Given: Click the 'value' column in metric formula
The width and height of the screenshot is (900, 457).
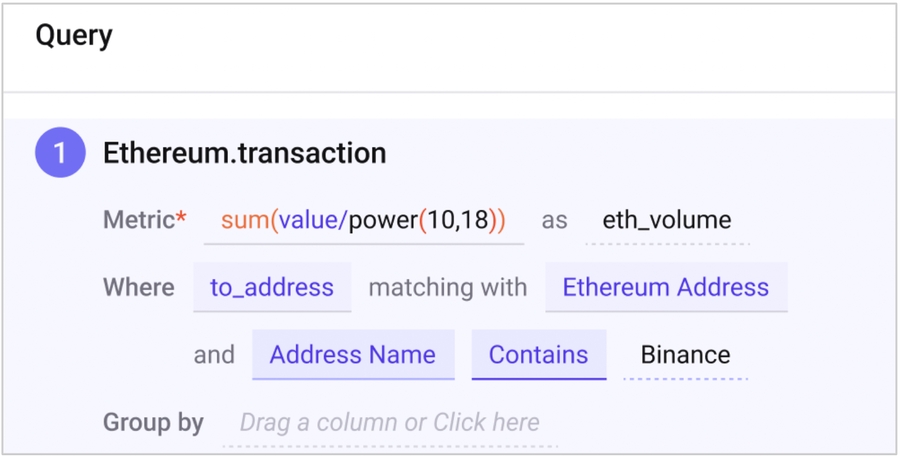Looking at the screenshot, I should tap(306, 220).
